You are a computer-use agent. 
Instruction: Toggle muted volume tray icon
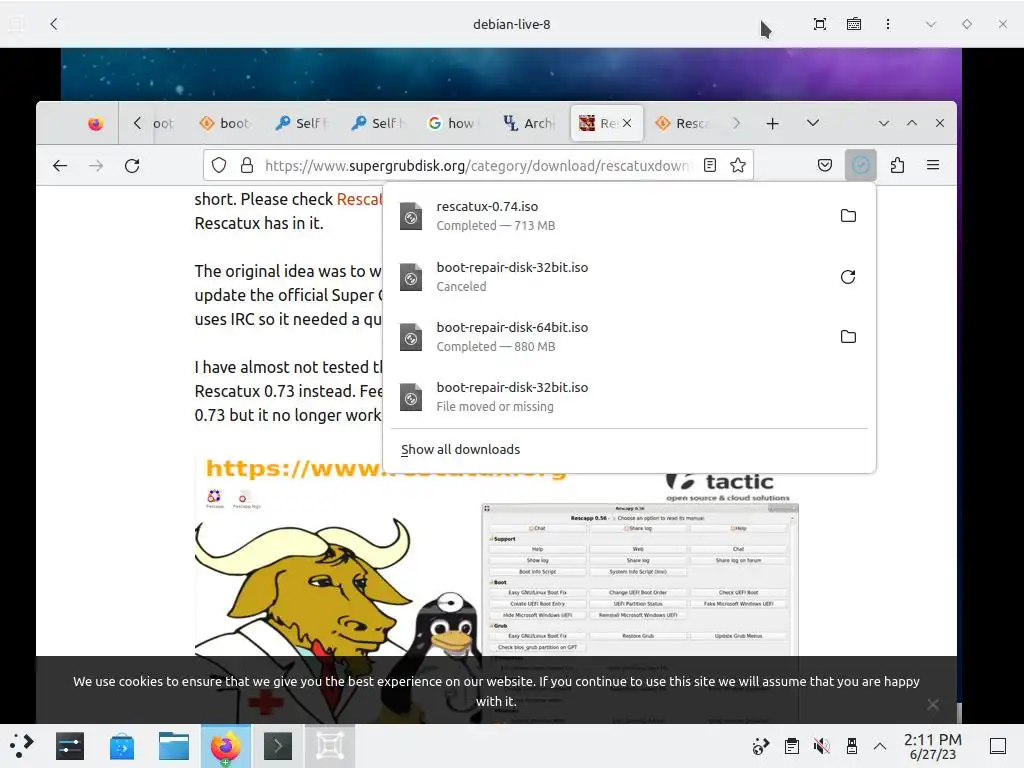pos(822,746)
